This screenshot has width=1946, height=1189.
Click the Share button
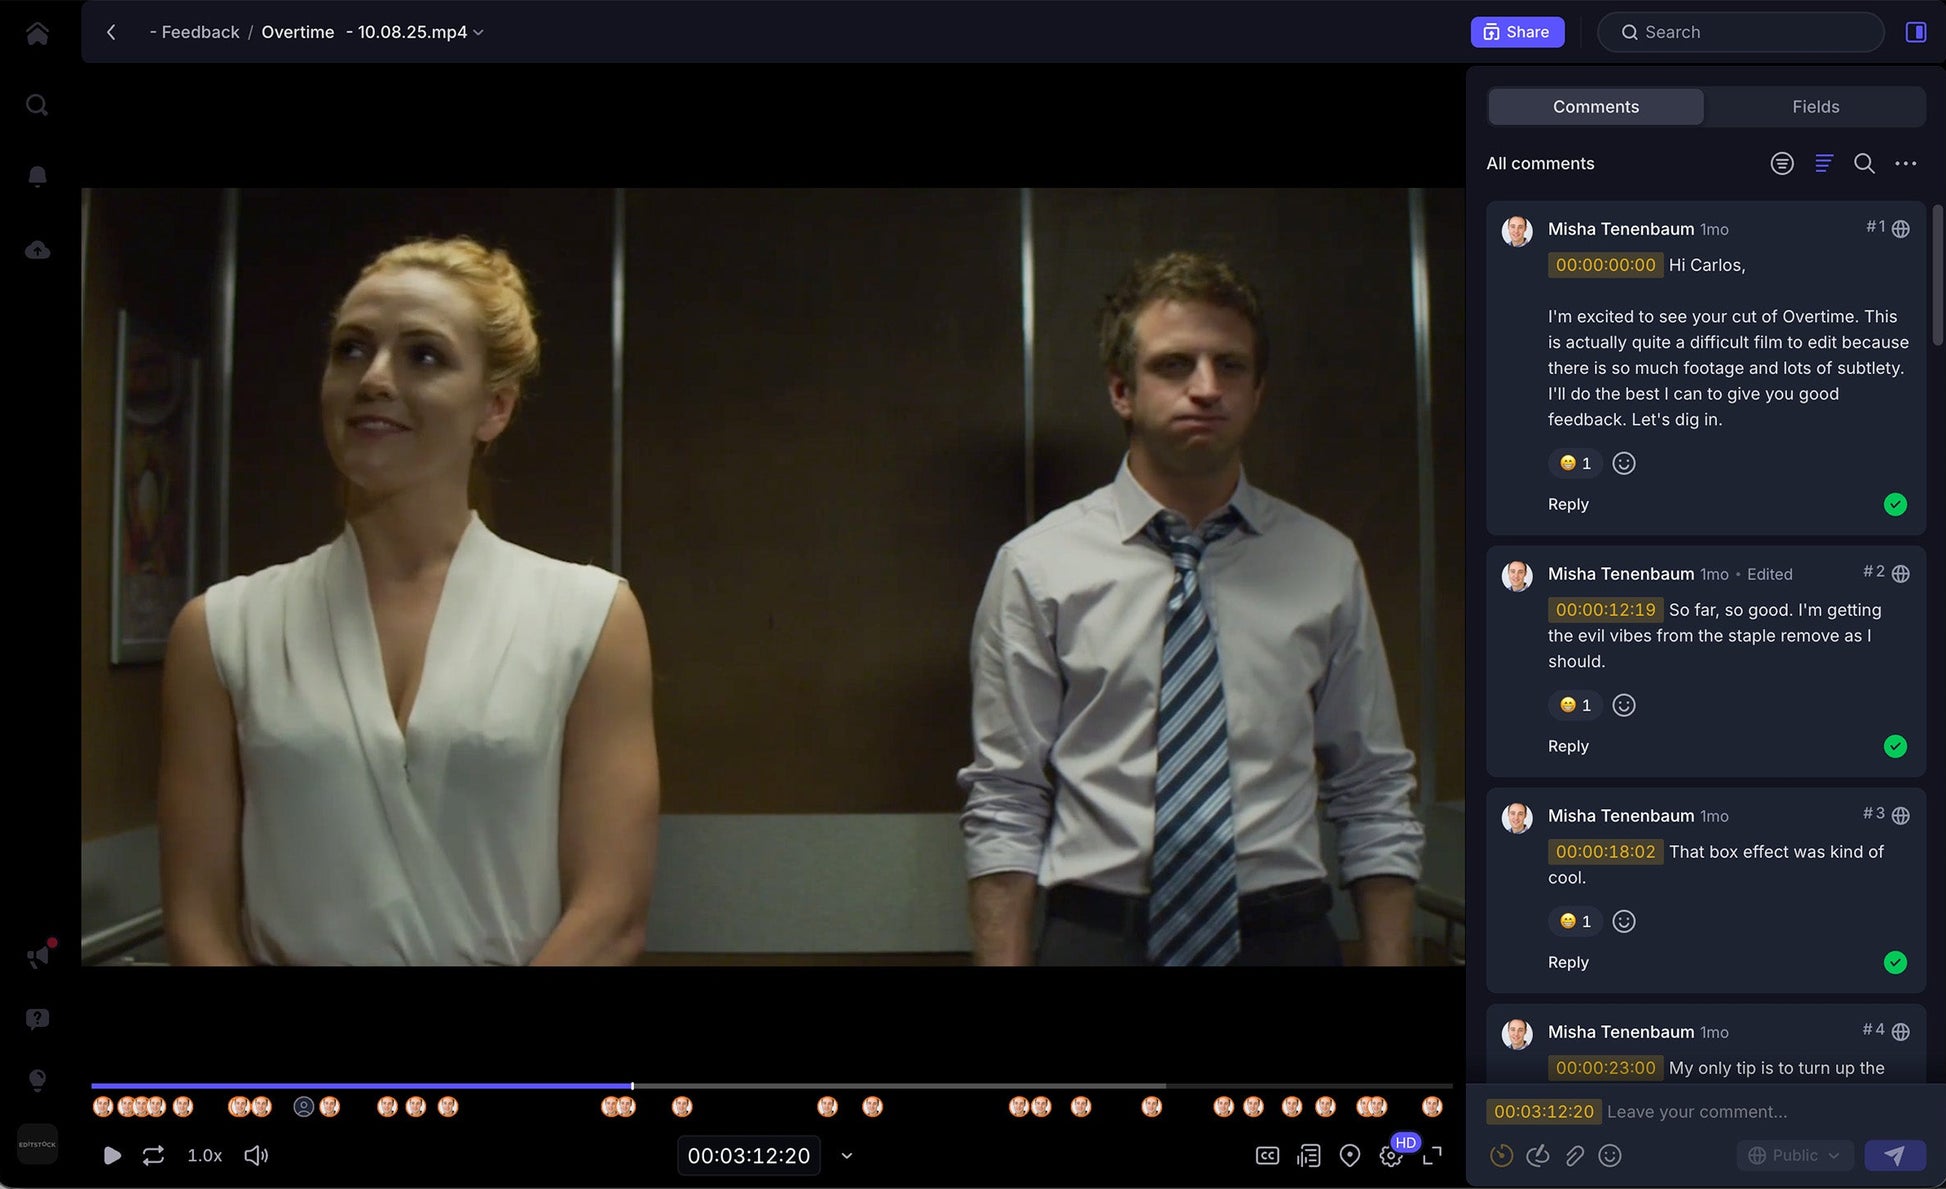(1517, 31)
